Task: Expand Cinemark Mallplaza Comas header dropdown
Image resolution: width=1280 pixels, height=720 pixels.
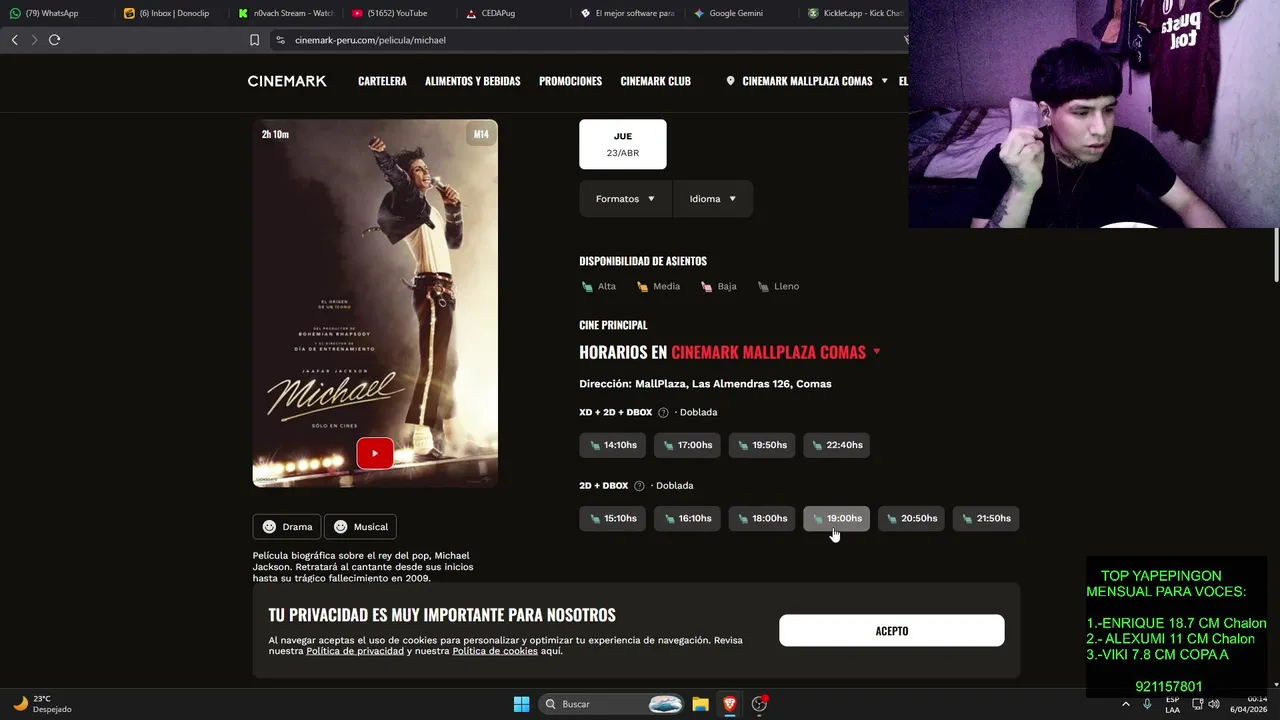Action: click(884, 81)
